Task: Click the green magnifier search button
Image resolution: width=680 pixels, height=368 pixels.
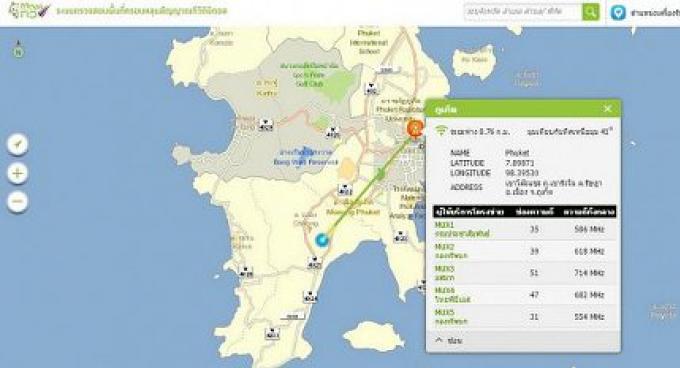Action: 590,12
